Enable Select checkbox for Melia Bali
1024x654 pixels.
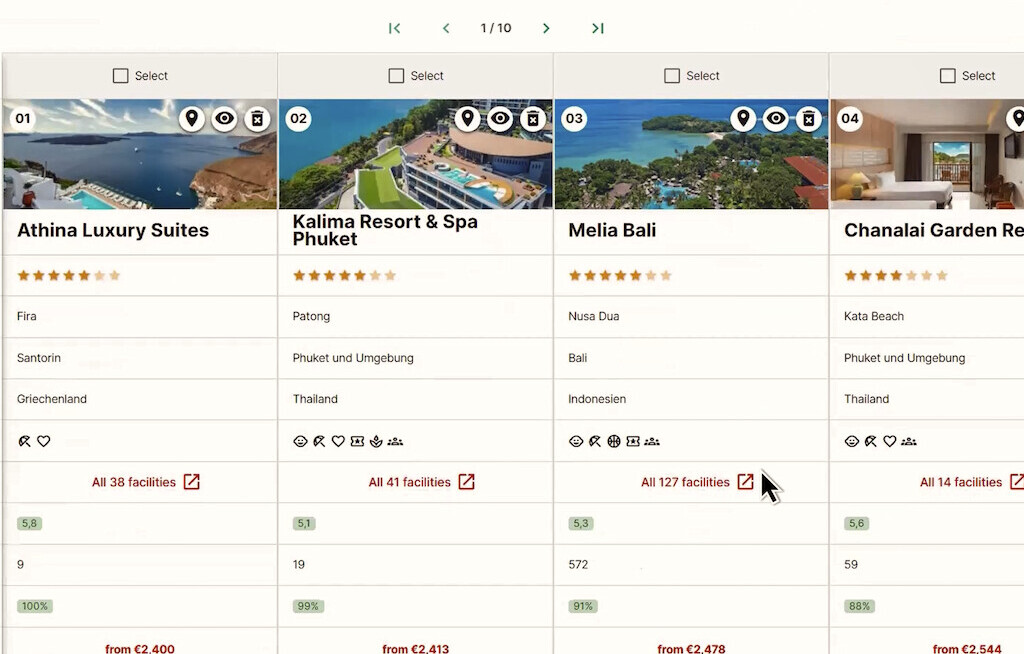coord(672,76)
